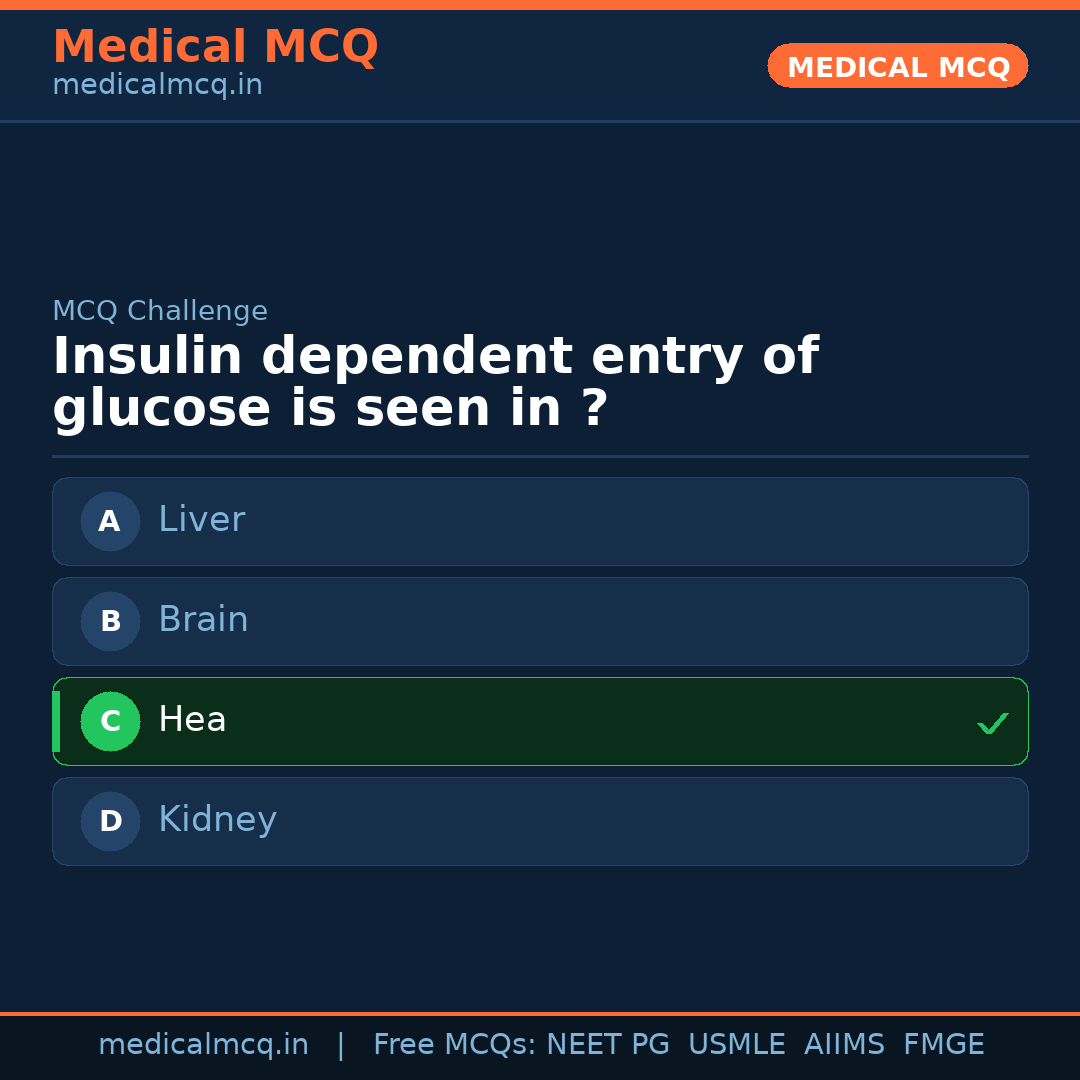Pick the Kidney answer text
1080x1080 pixels.
point(217,820)
